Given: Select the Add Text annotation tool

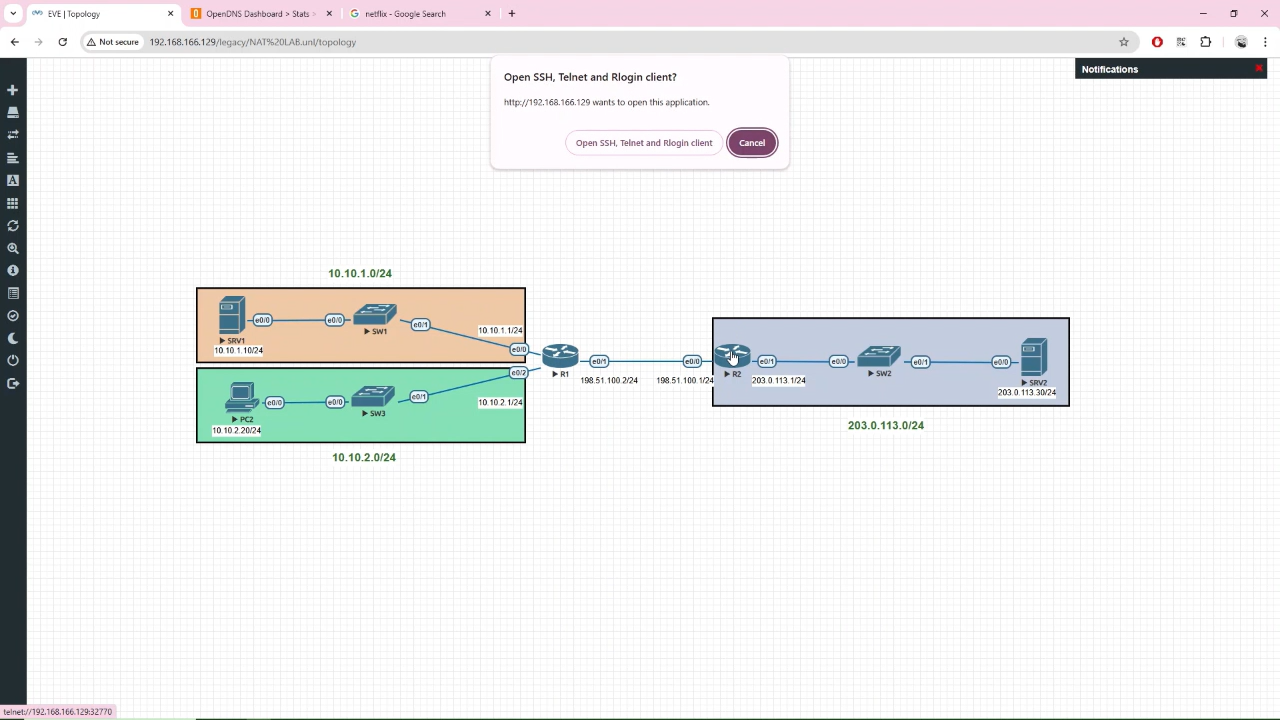Looking at the screenshot, I should pos(13,180).
